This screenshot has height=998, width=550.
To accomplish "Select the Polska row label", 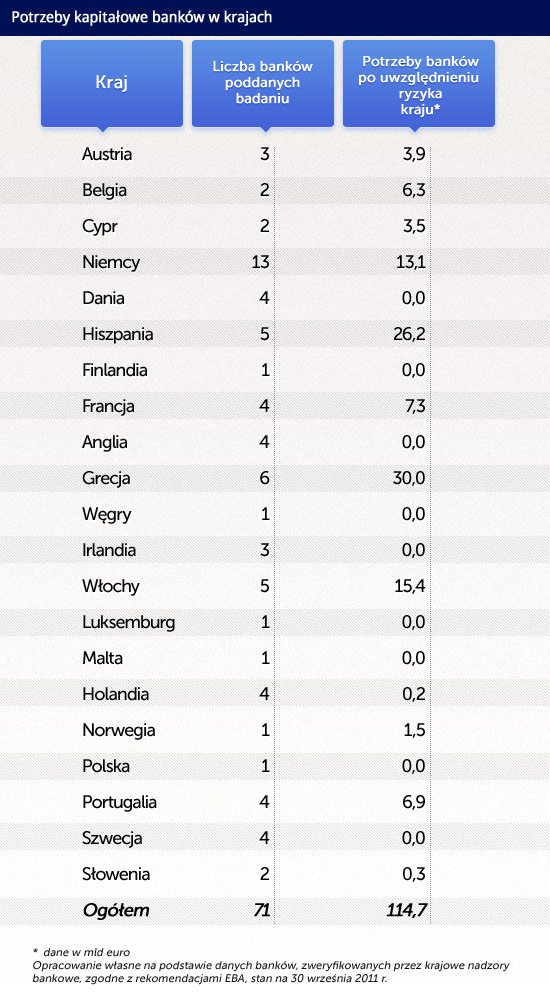I will 106,766.
